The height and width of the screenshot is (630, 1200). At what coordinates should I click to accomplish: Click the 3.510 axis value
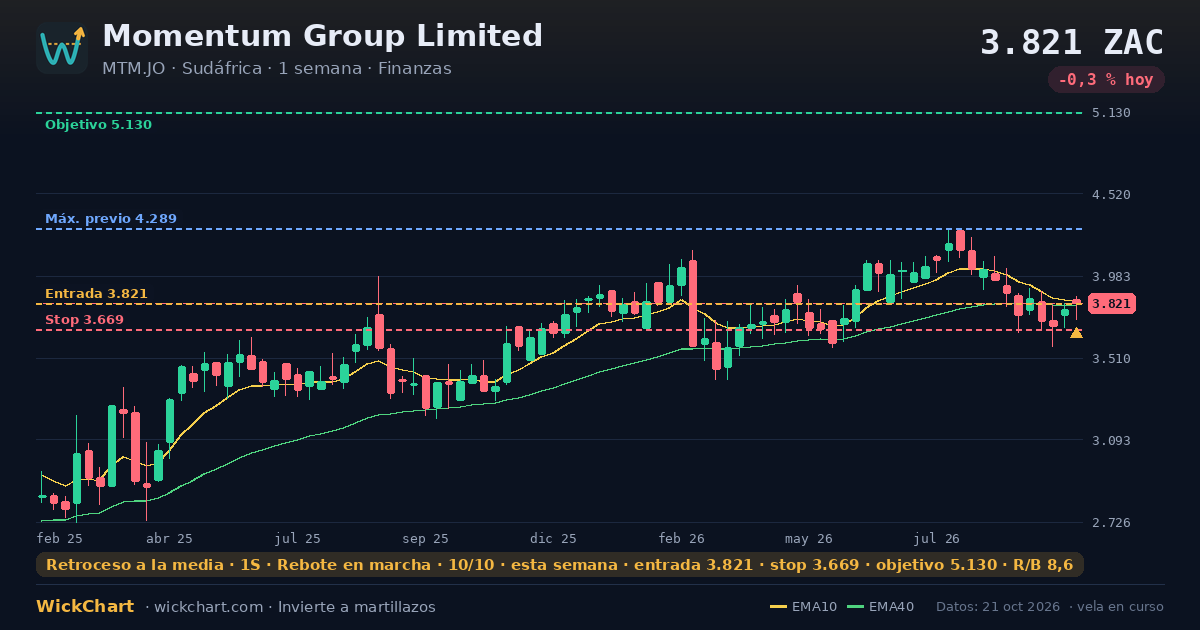pyautogui.click(x=1112, y=359)
